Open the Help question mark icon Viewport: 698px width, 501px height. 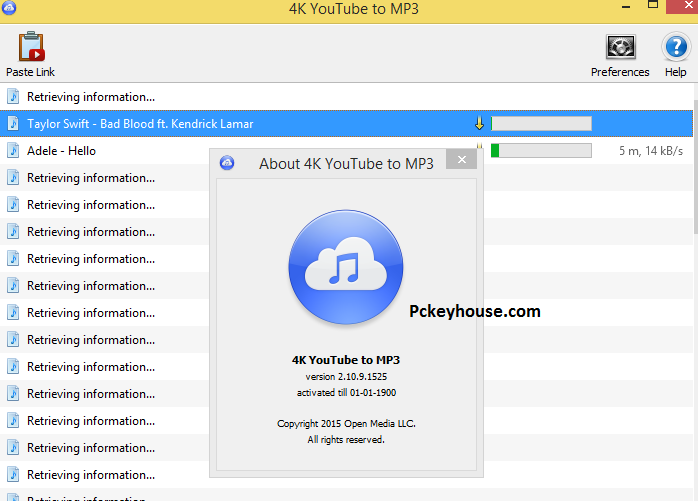(675, 47)
